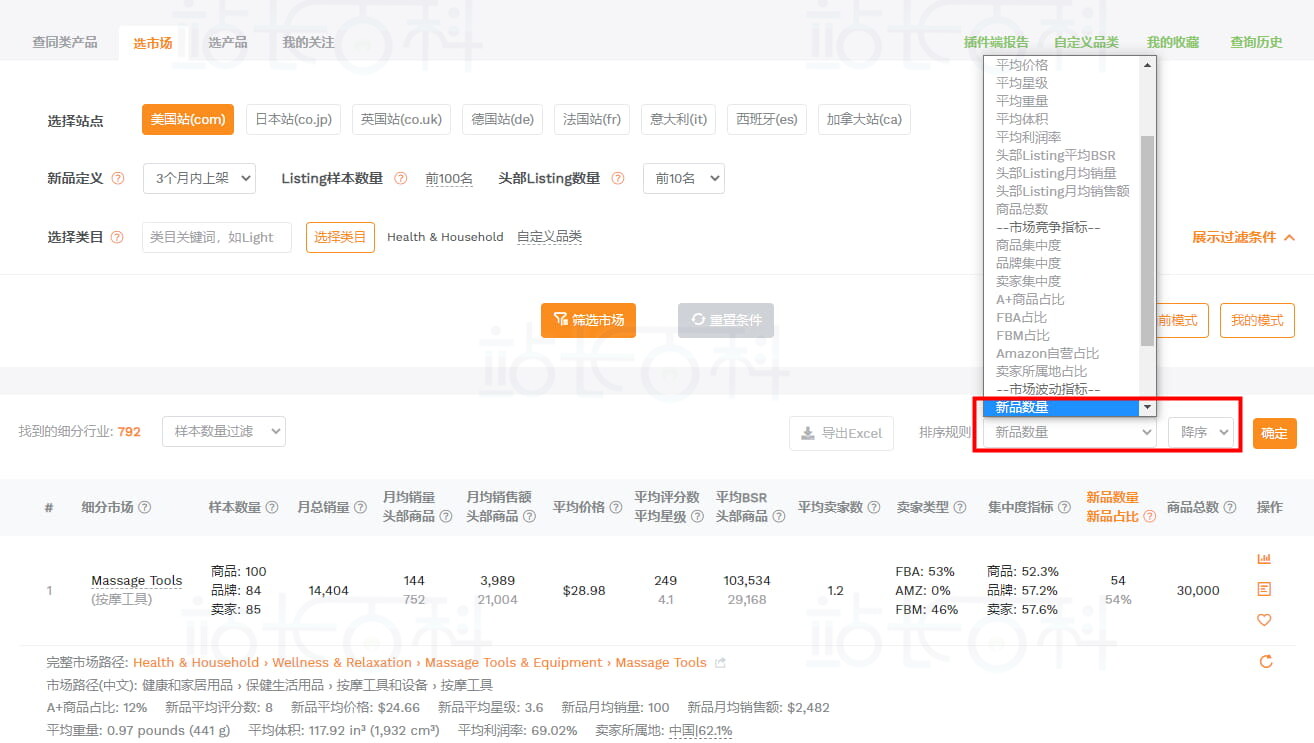The height and width of the screenshot is (743, 1314).
Task: Click the sort list scroll-down arrow
Action: click(1148, 408)
